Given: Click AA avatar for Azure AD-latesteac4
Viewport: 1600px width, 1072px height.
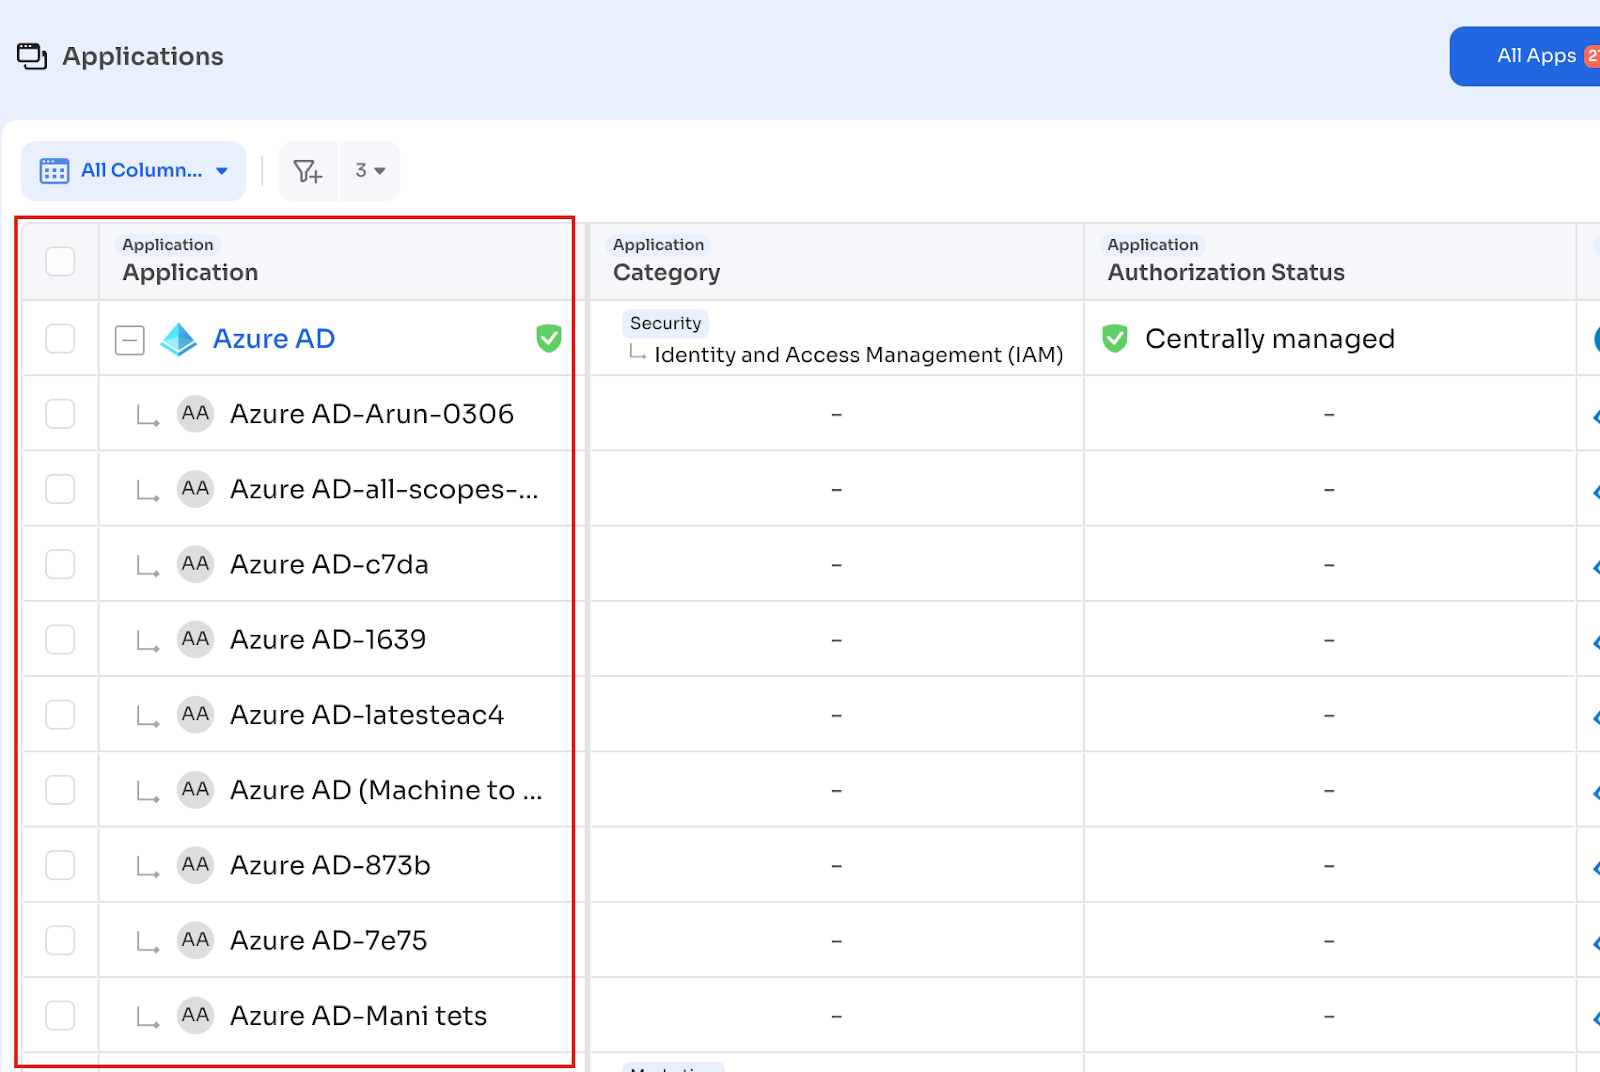Looking at the screenshot, I should (x=196, y=715).
